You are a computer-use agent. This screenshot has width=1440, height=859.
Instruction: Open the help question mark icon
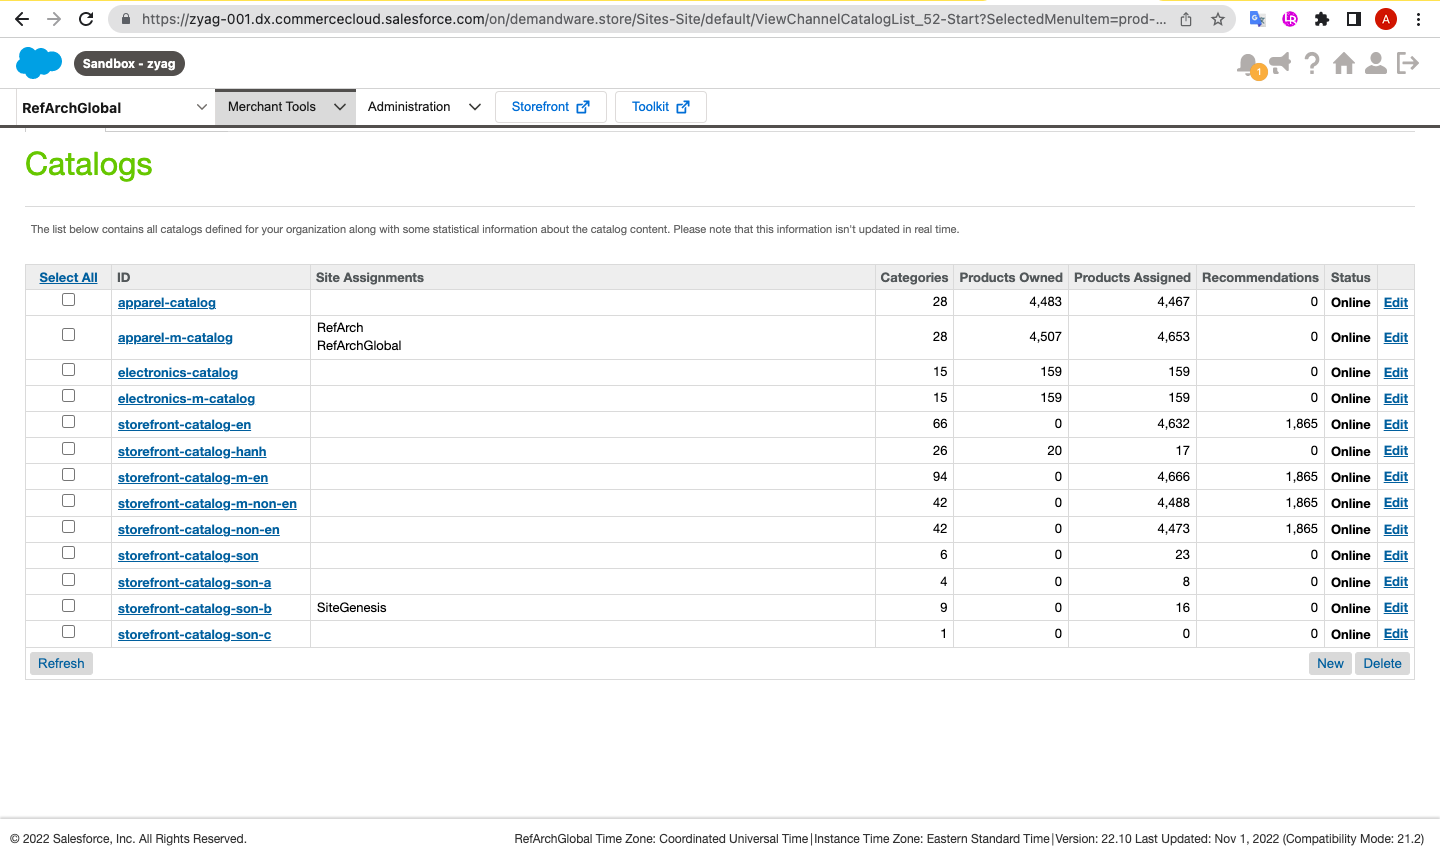pos(1312,63)
